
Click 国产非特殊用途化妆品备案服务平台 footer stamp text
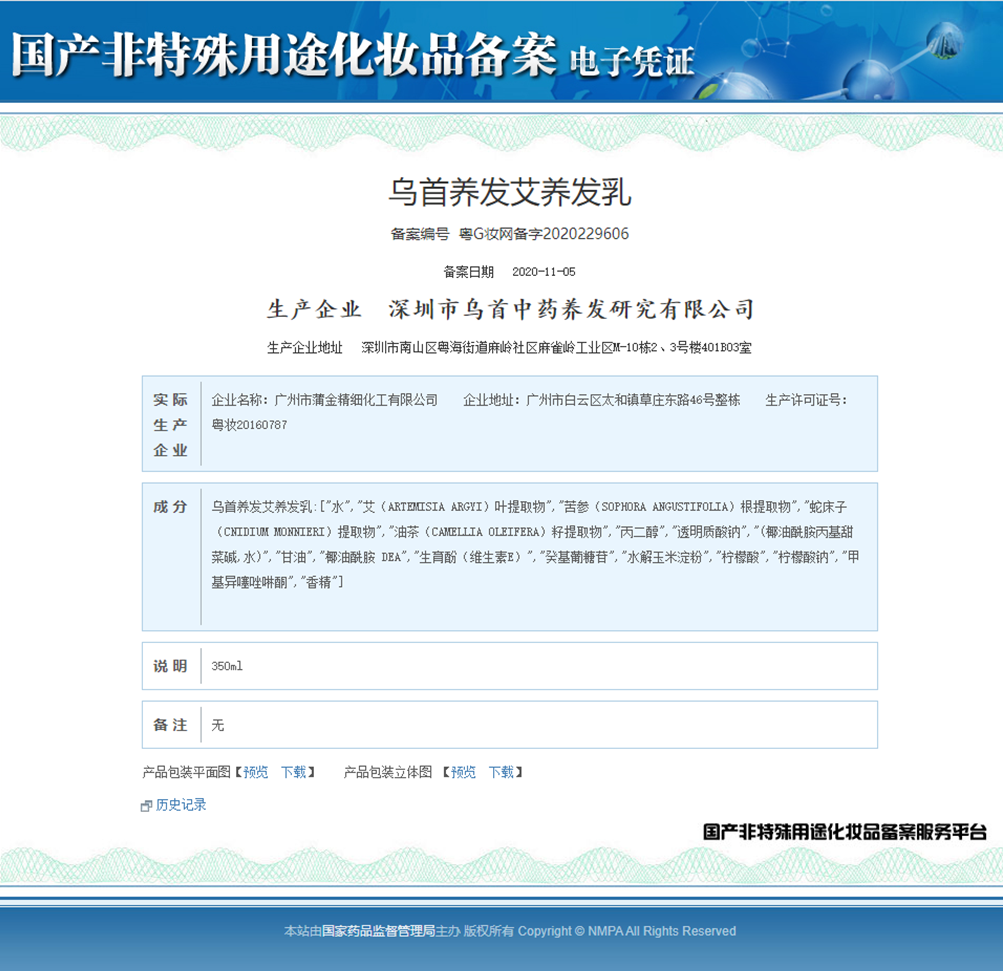[x=844, y=832]
